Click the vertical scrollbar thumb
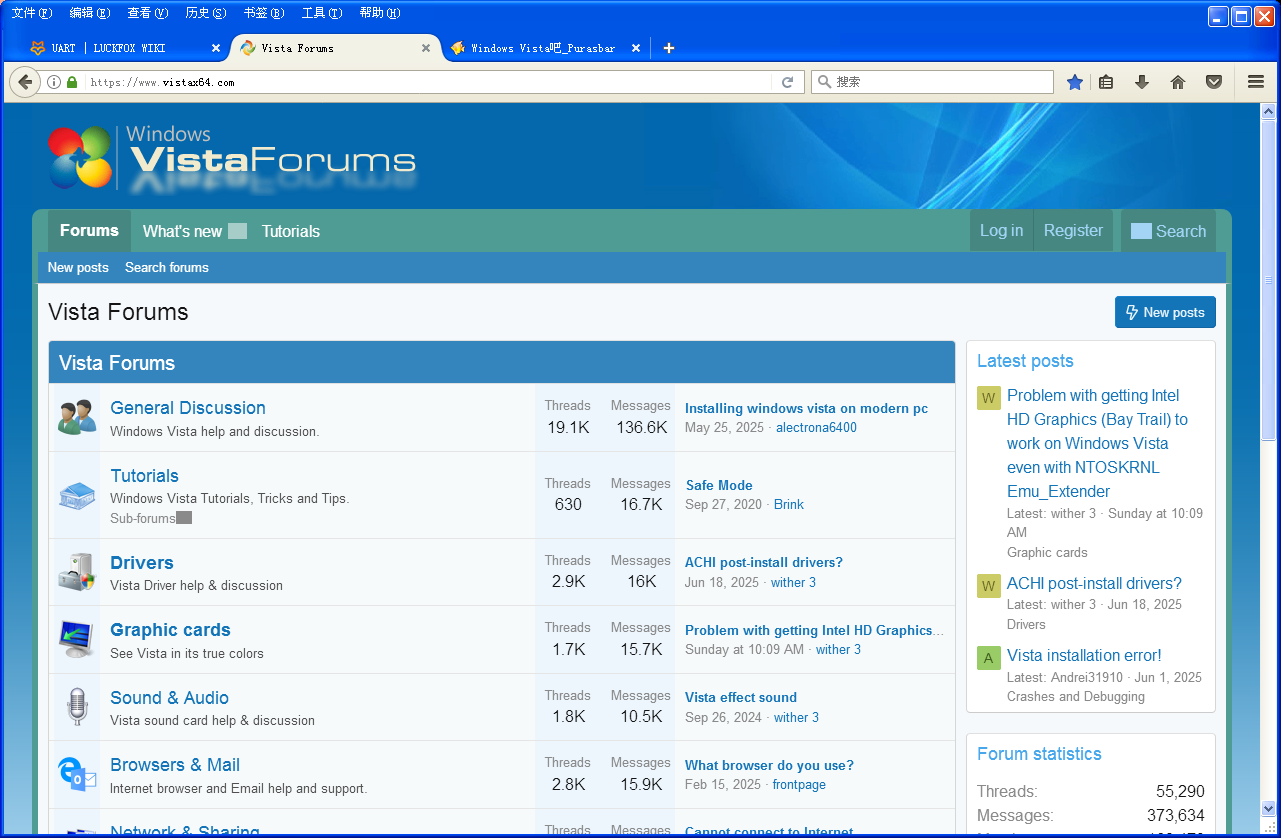This screenshot has height=838, width=1281. point(1269,280)
